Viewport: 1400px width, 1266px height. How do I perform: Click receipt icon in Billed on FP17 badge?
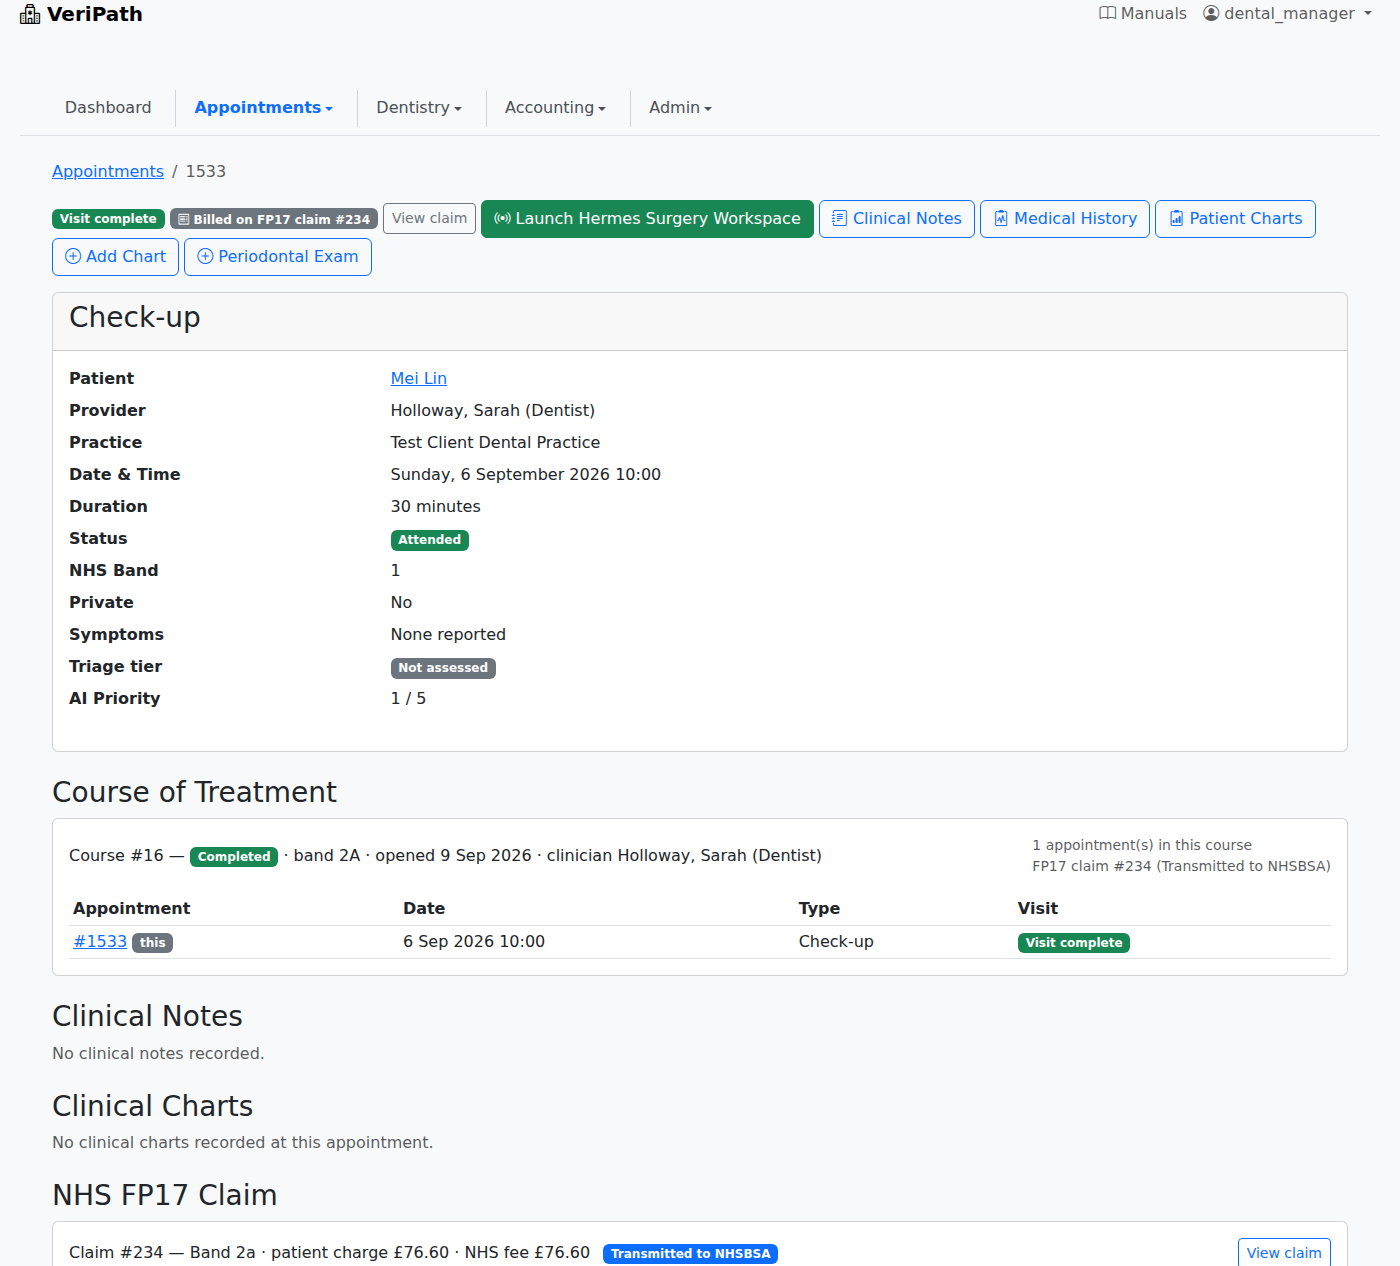point(183,219)
